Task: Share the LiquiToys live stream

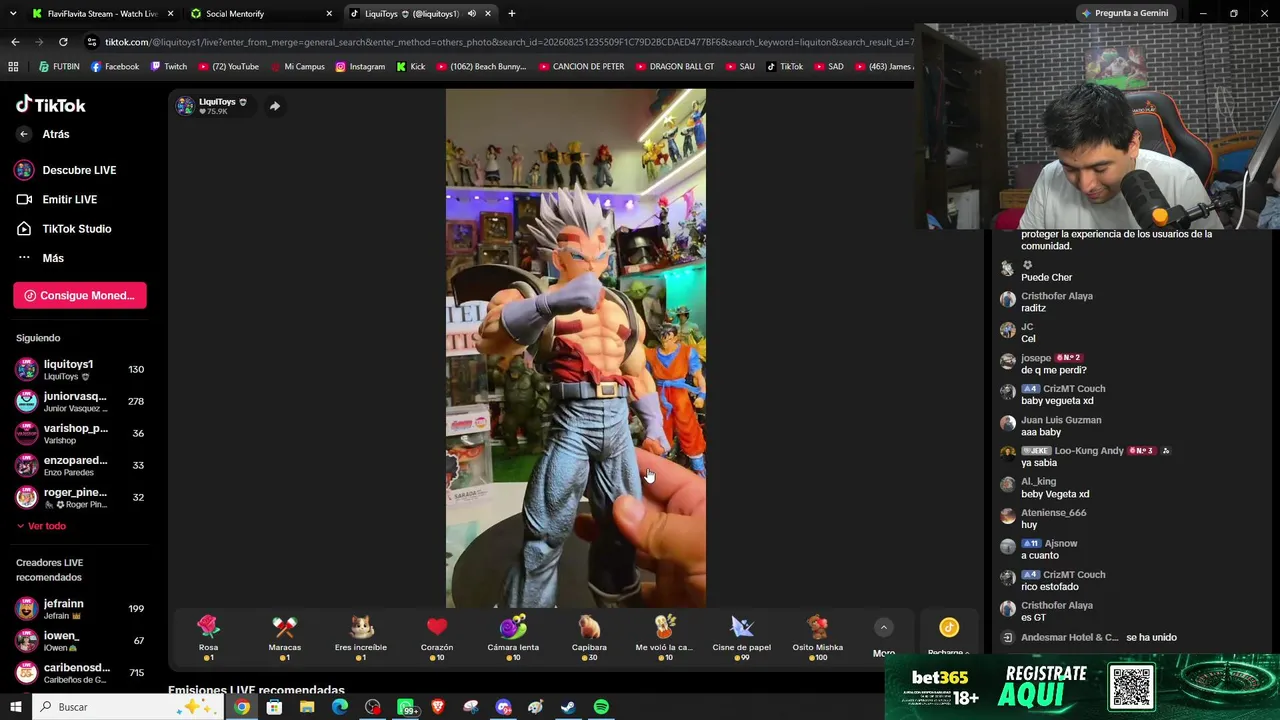Action: [274, 106]
